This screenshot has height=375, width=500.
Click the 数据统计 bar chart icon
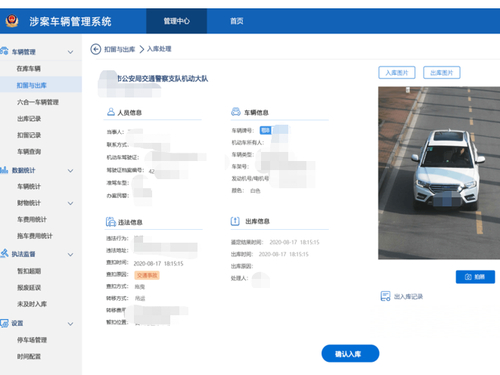click(4, 170)
